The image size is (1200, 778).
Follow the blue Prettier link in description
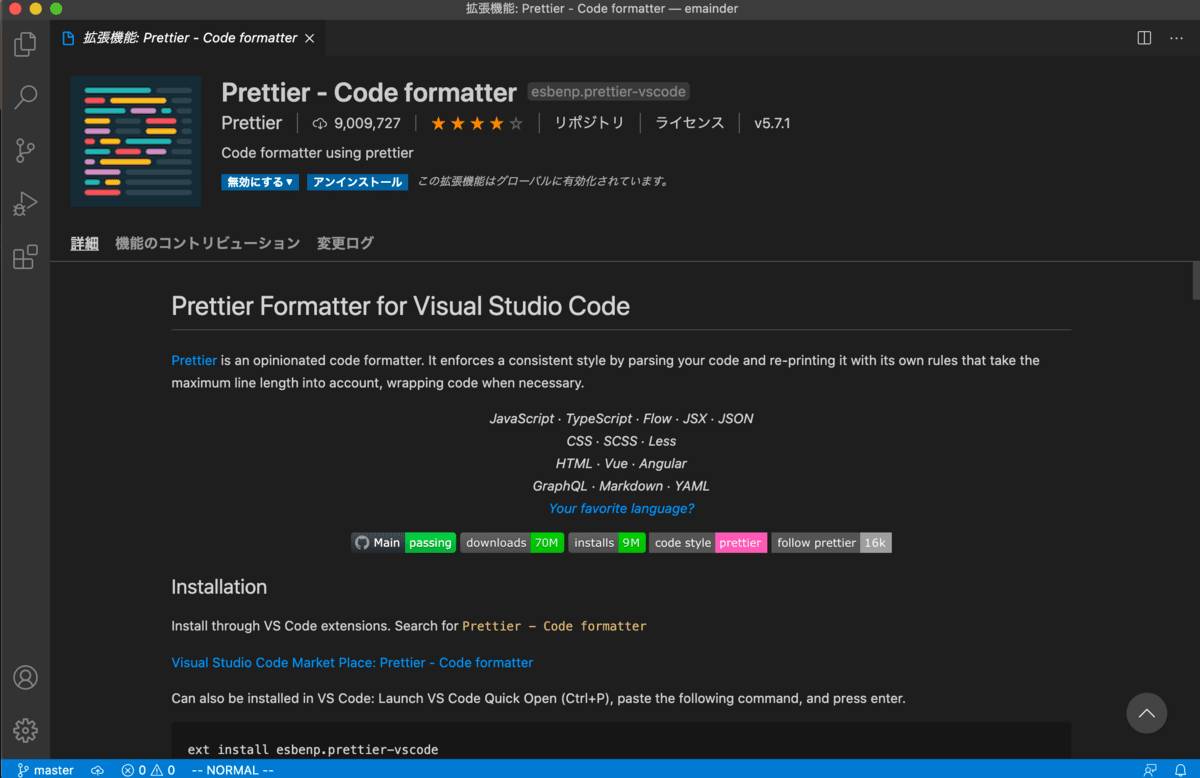194,360
